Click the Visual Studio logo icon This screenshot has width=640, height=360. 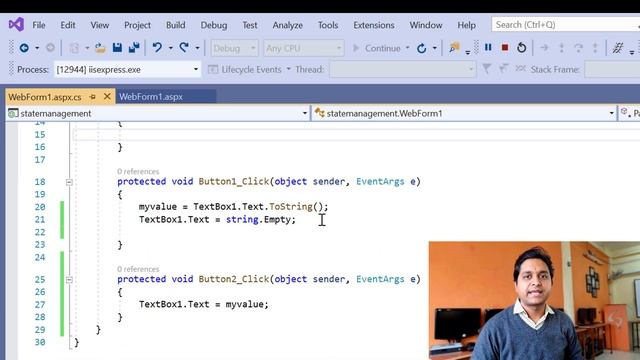click(16, 25)
